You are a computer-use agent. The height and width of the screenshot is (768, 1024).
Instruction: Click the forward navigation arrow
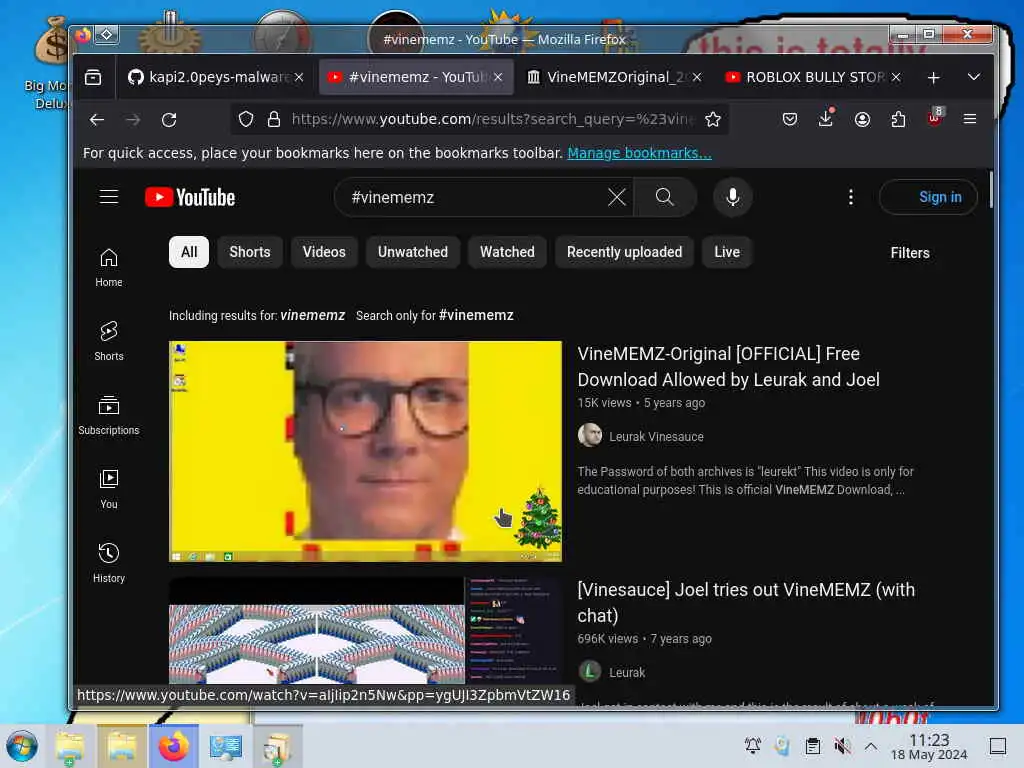pyautogui.click(x=133, y=120)
